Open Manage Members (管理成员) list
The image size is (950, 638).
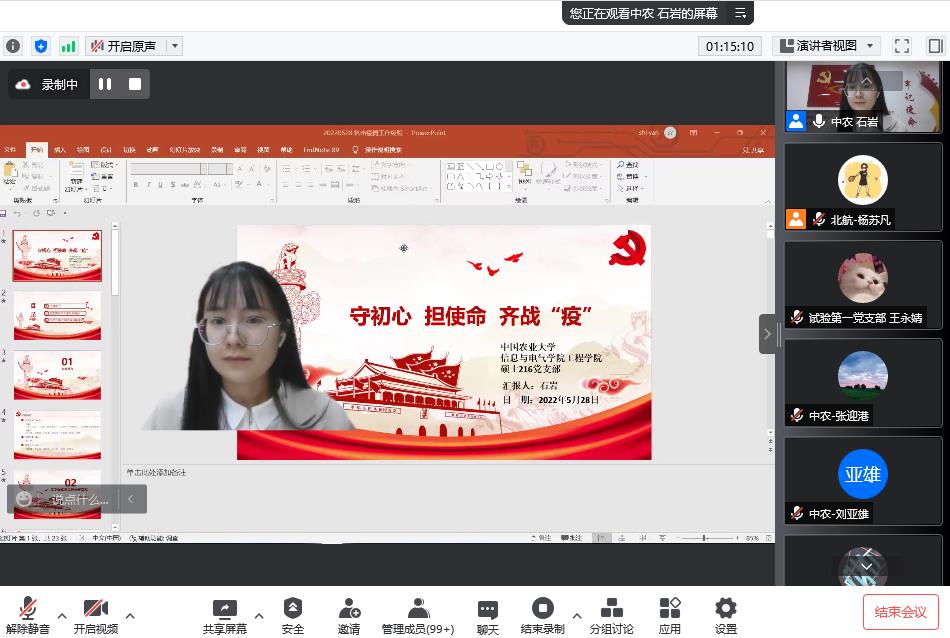tap(417, 609)
